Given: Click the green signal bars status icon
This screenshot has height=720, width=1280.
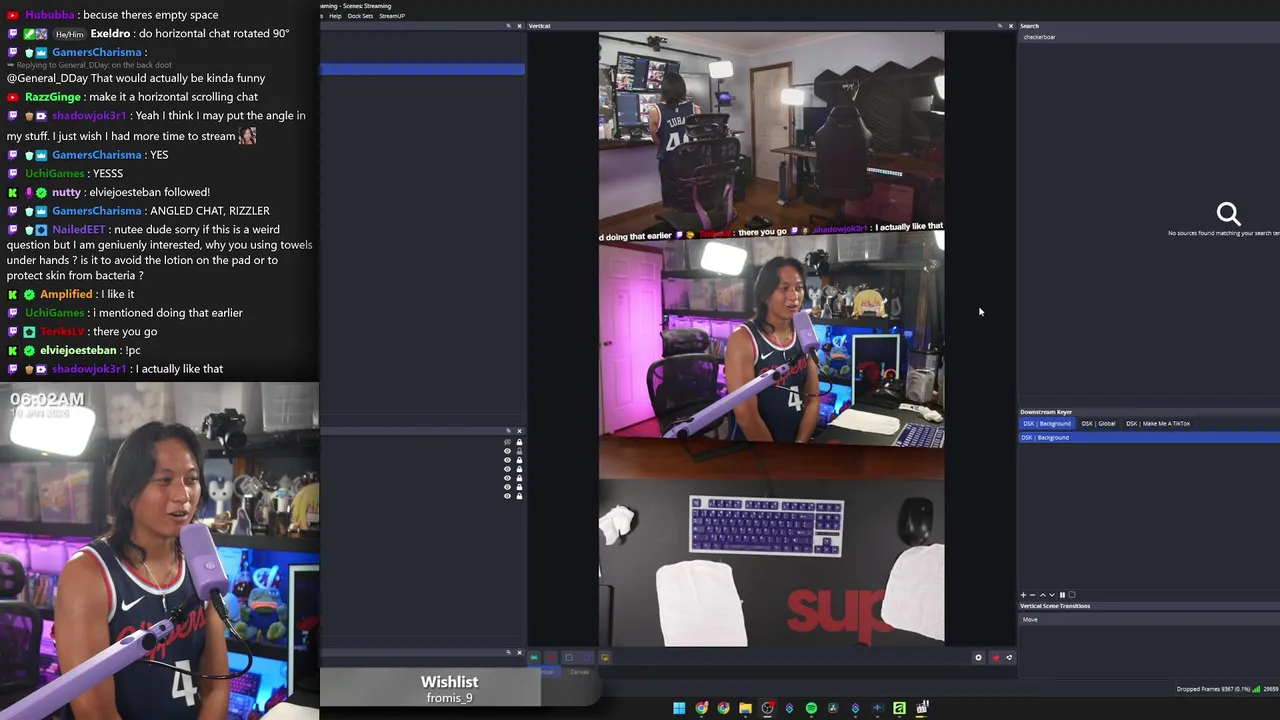Looking at the screenshot, I should 1256,689.
